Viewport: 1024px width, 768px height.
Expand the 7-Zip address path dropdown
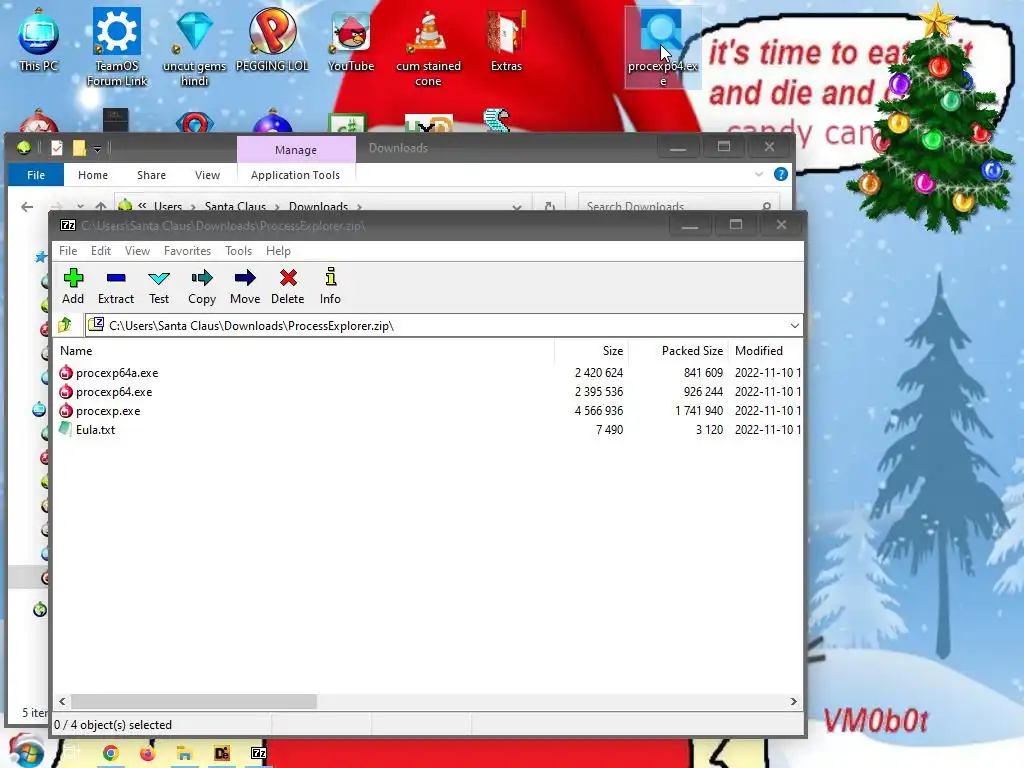tap(794, 325)
